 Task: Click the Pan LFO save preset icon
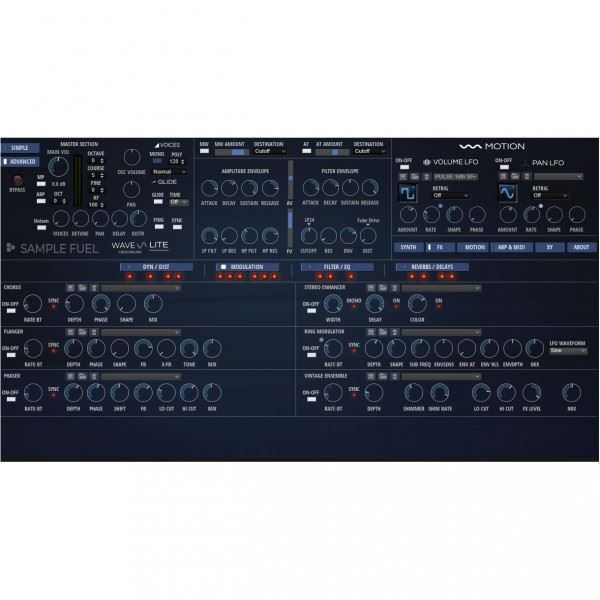coord(503,176)
